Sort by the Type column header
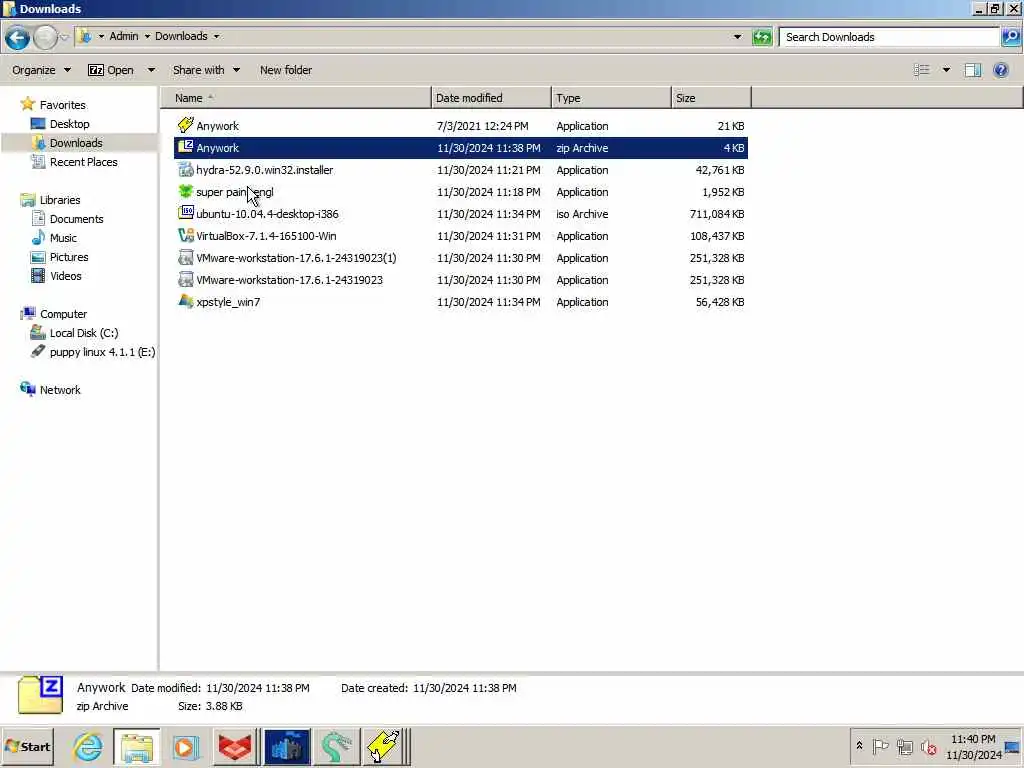 [x=611, y=98]
